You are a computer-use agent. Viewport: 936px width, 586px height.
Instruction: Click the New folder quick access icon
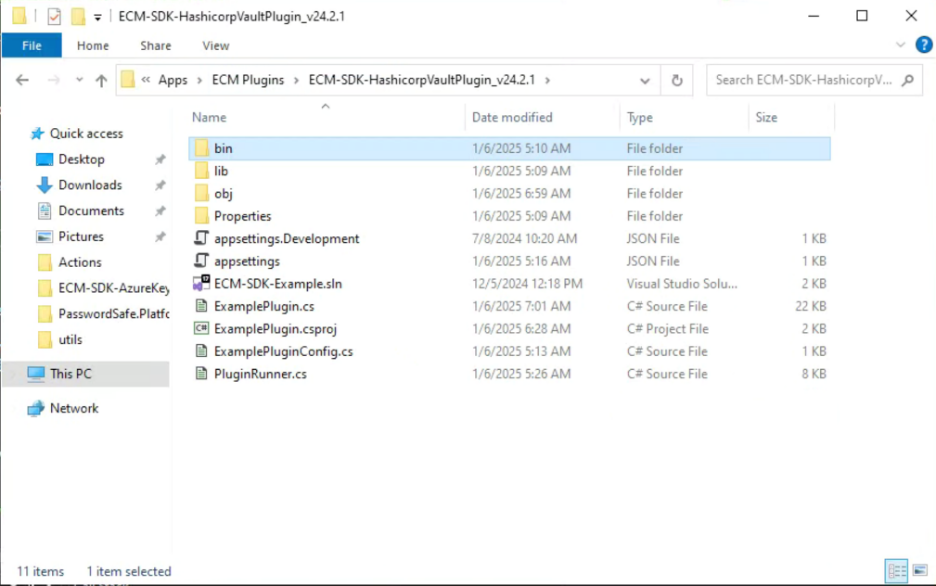[x=78, y=16]
